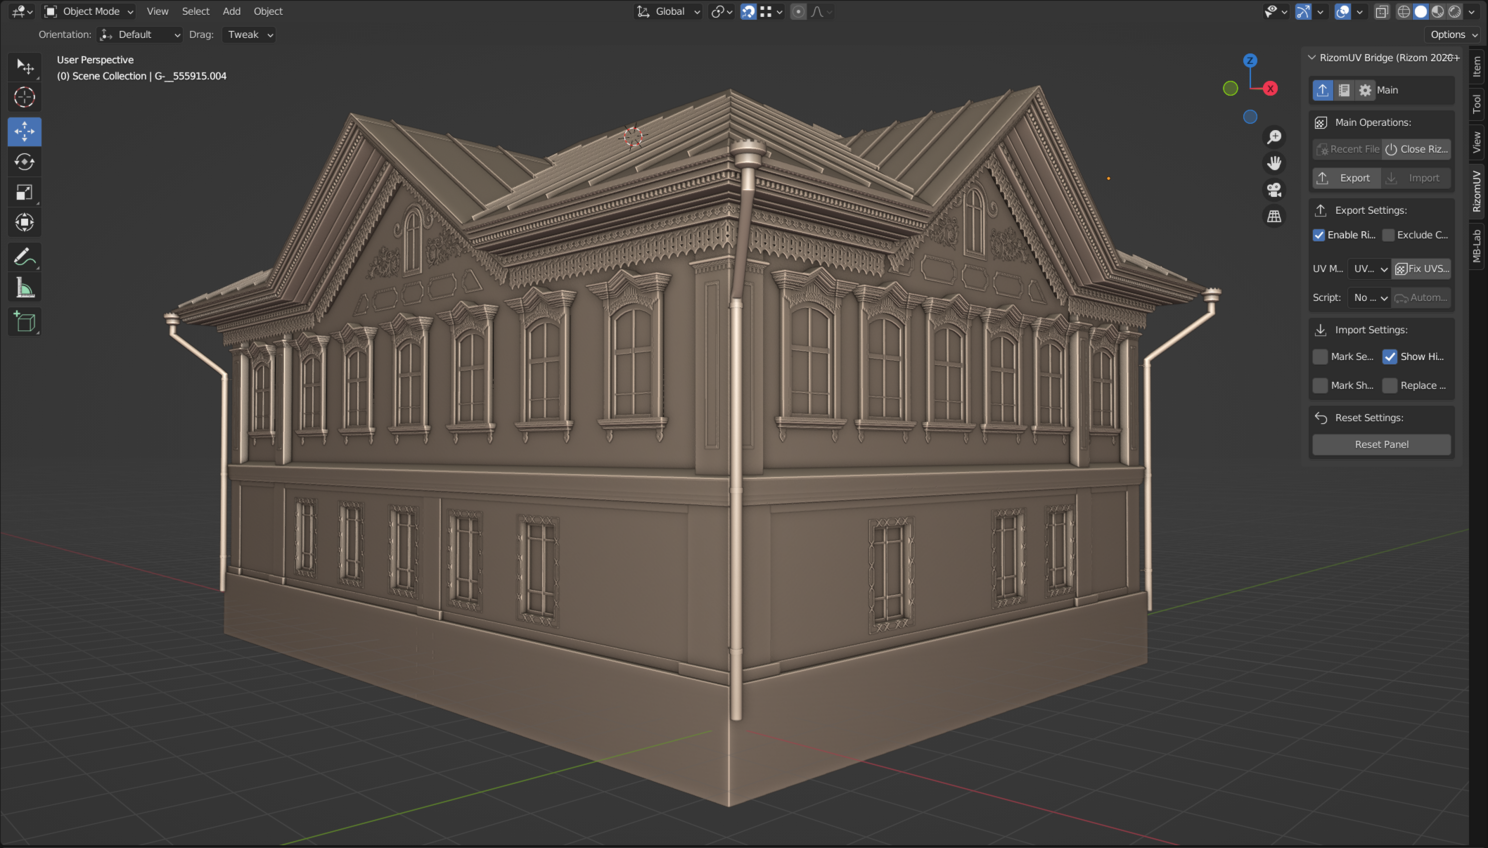
Task: Toggle the Exclude C... checkbox
Action: 1388,235
